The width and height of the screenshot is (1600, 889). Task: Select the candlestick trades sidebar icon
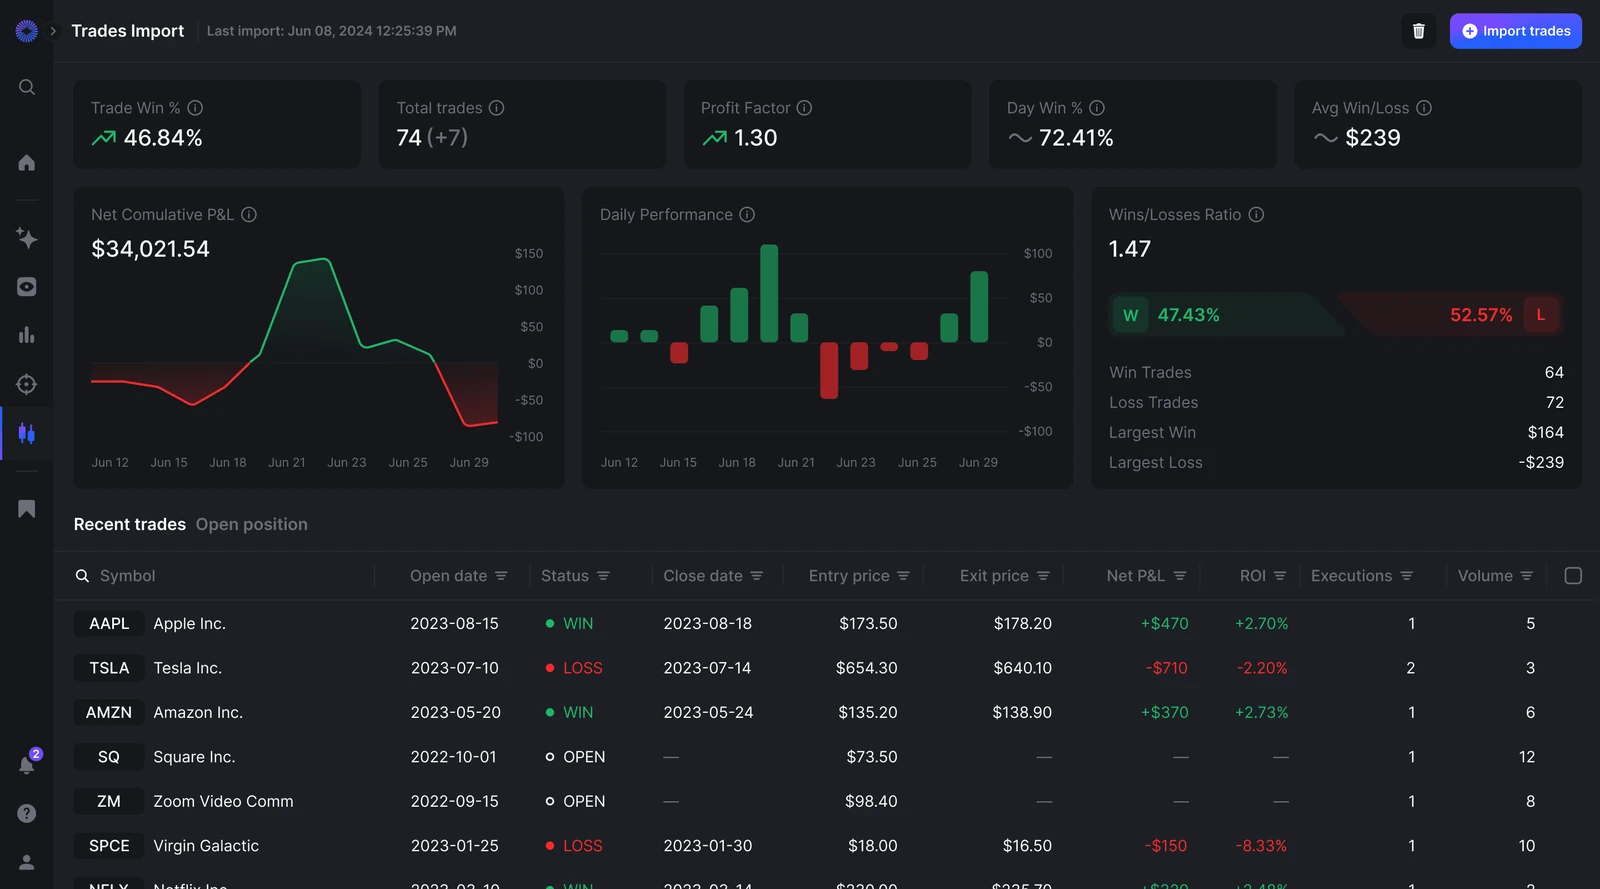27,433
